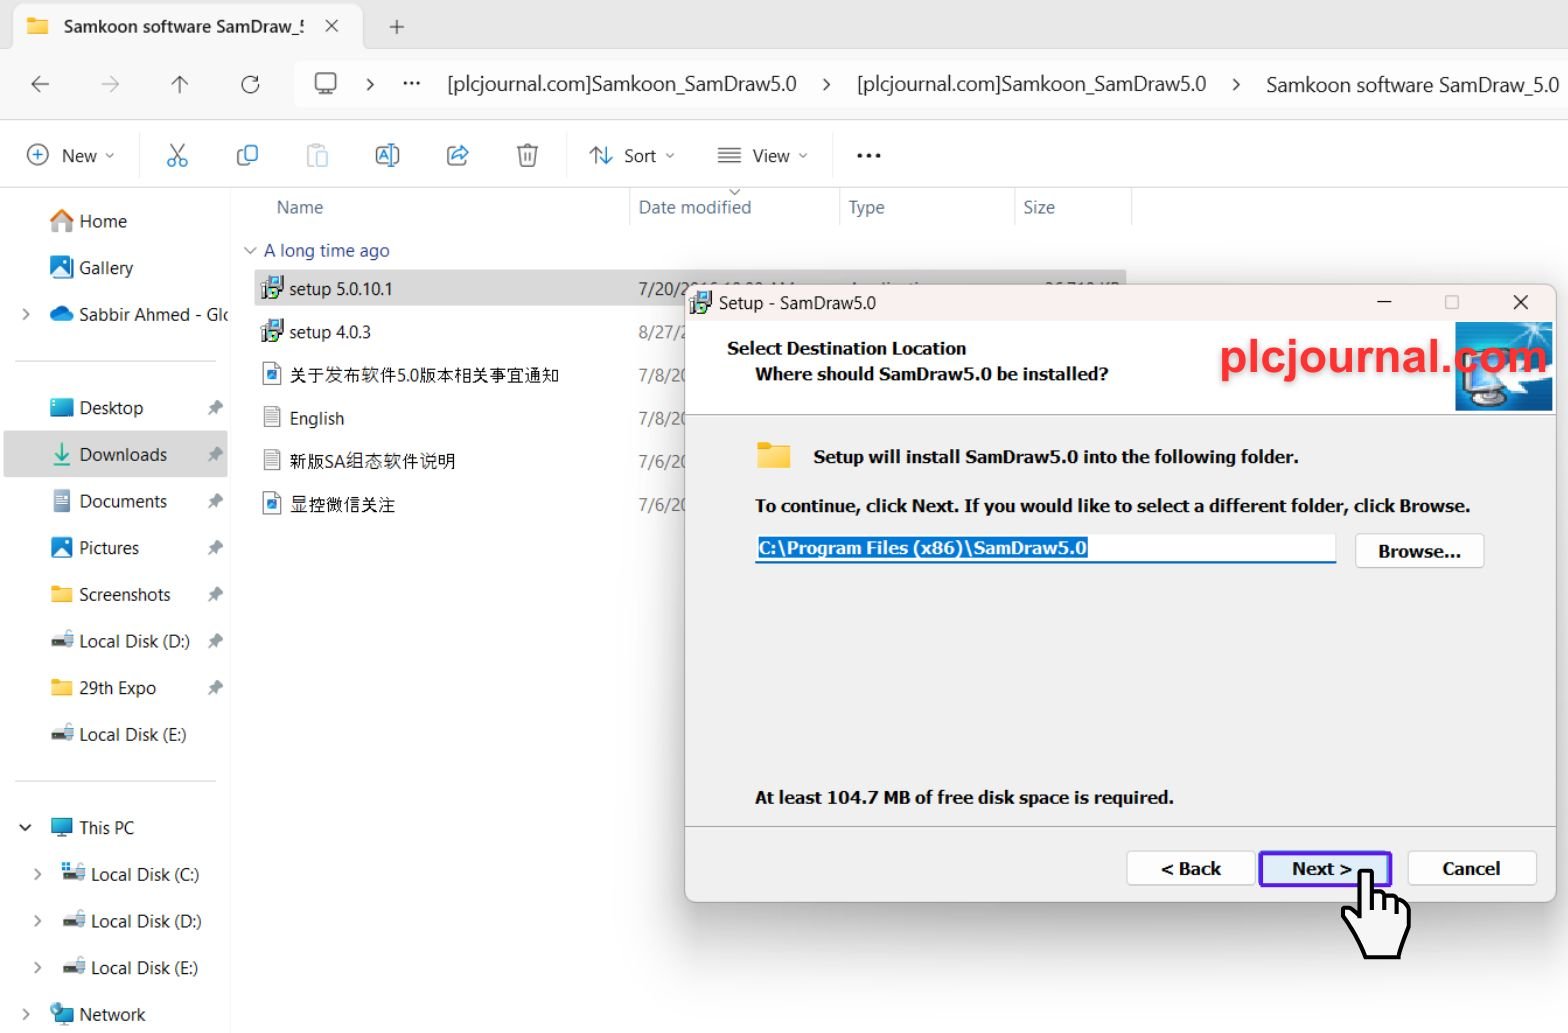The height and width of the screenshot is (1033, 1568).
Task: Click the Paste clipboard icon in Explorer toolbar
Action: [317, 155]
